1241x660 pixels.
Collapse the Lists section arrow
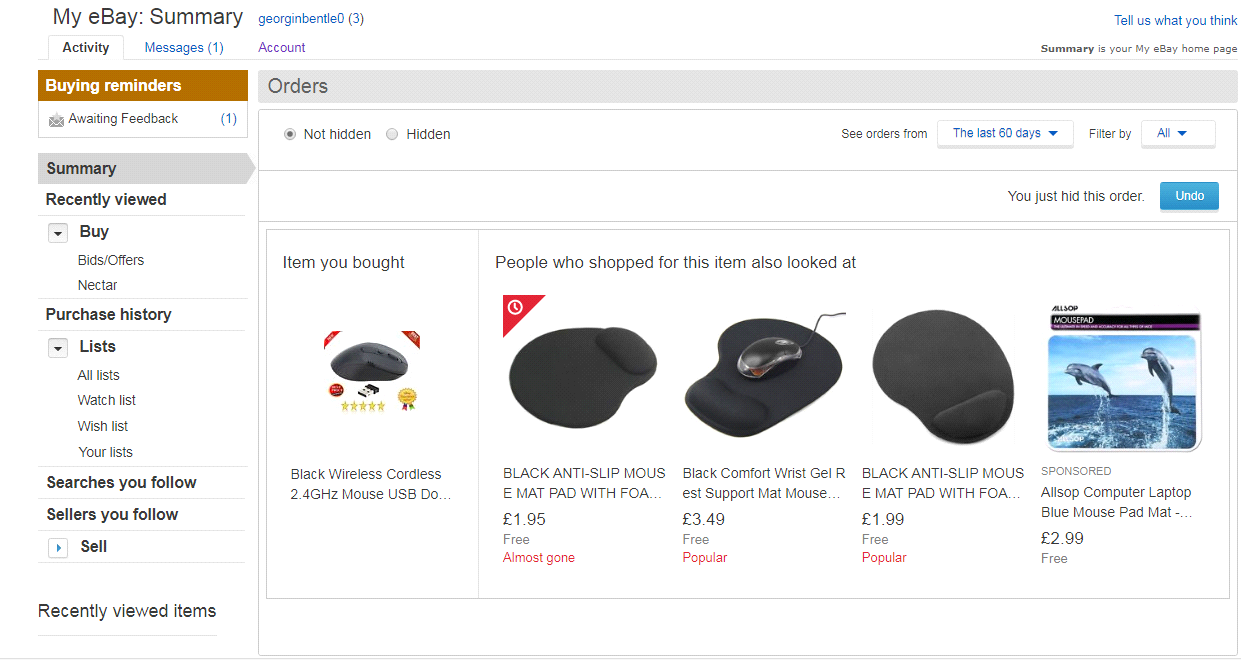(58, 348)
